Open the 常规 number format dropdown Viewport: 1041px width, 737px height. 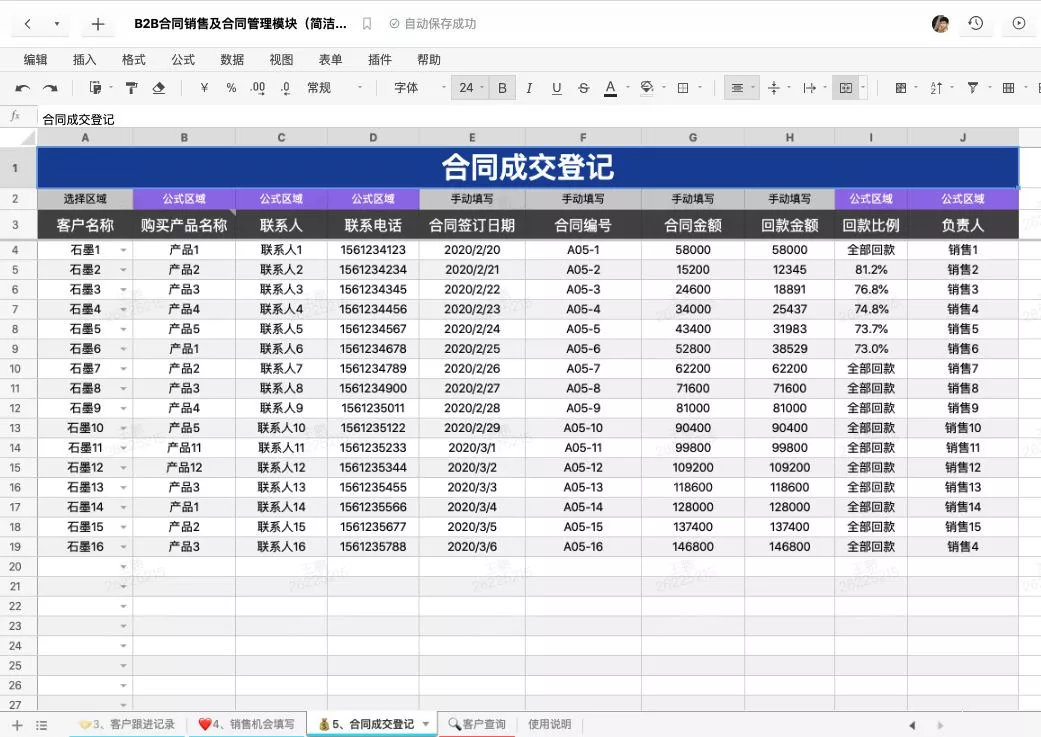click(x=325, y=88)
